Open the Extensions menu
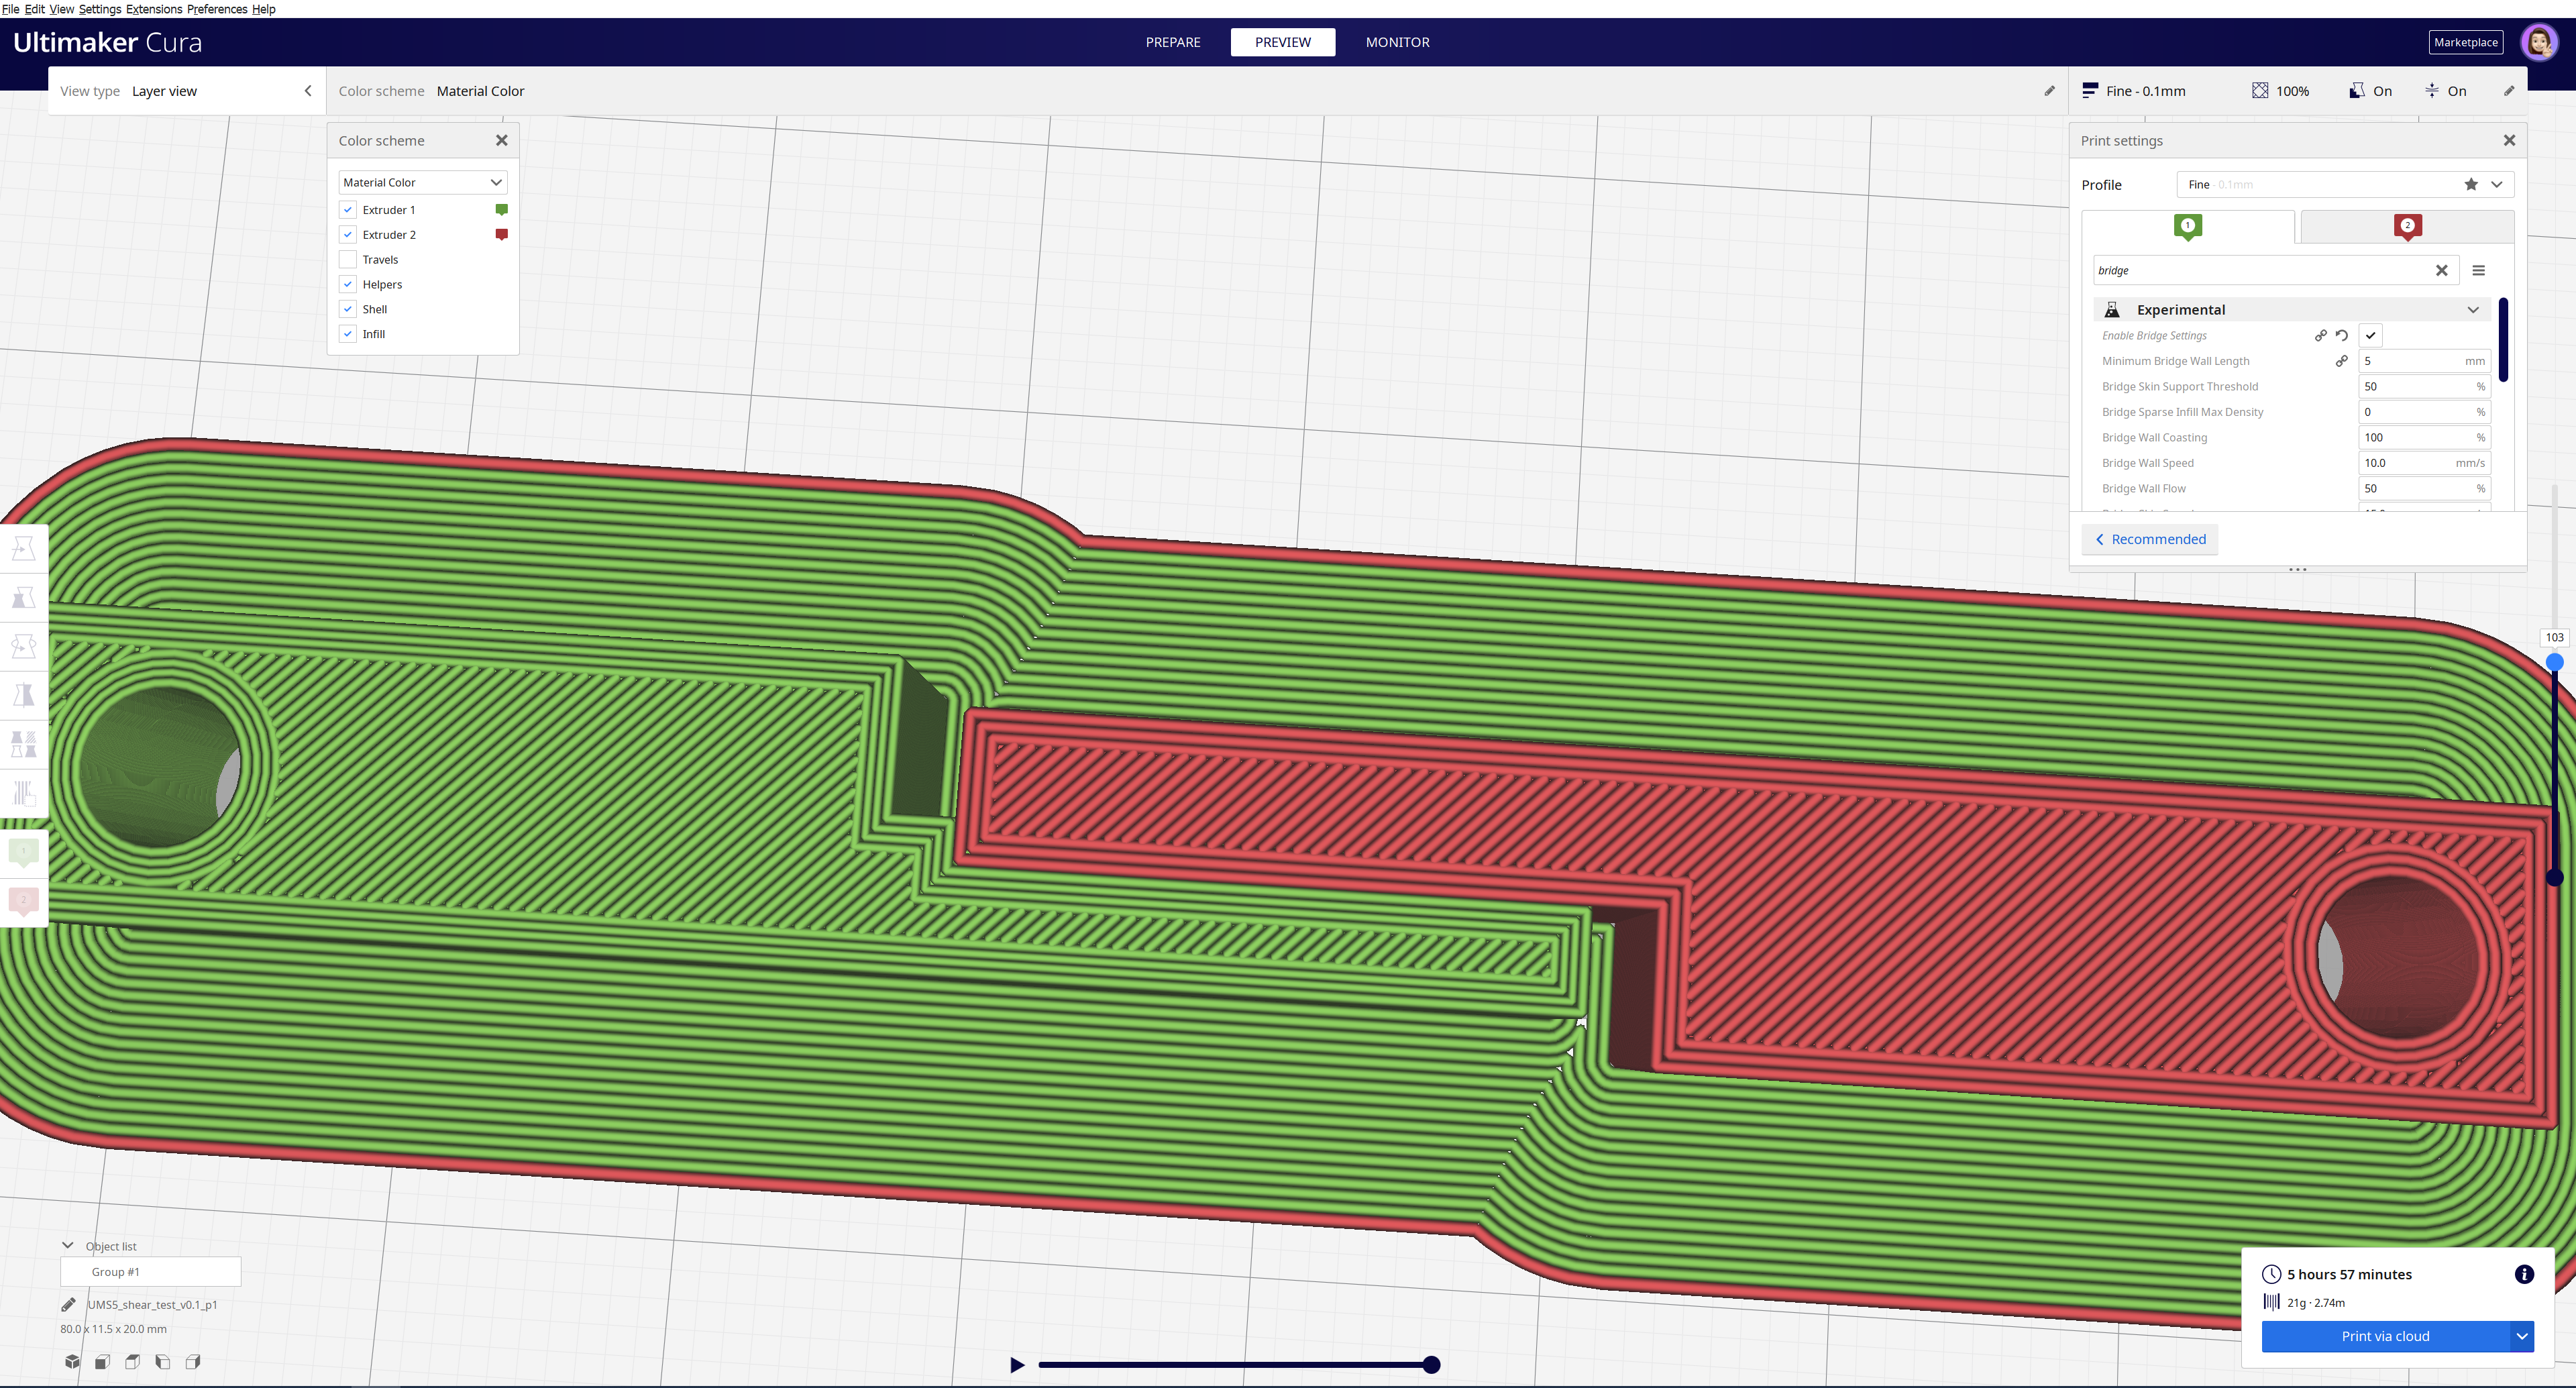The width and height of the screenshot is (2576, 1388). [154, 9]
